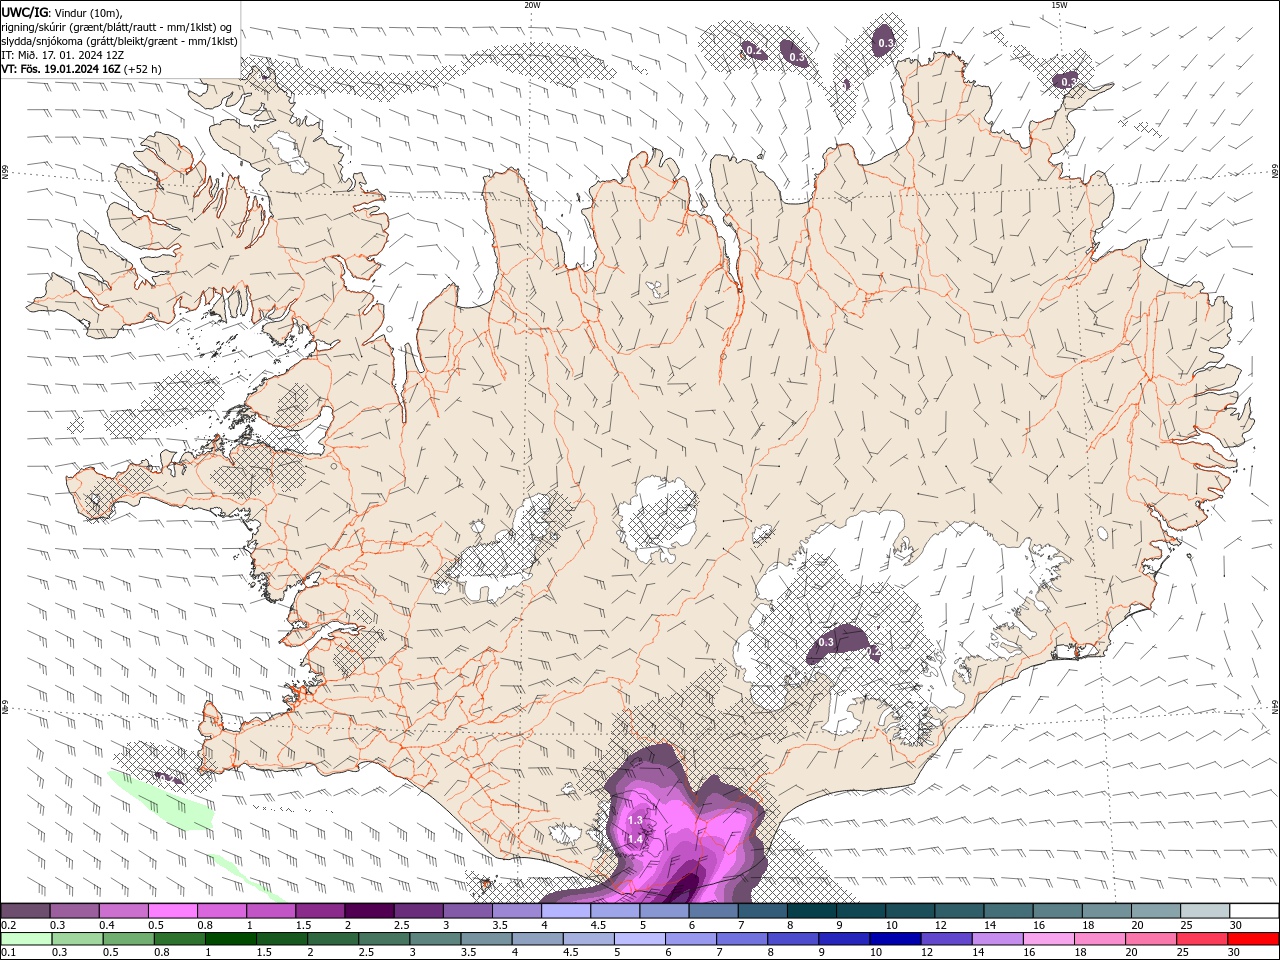Click the upper legend swatch labeled 20
The height and width of the screenshot is (960, 1280).
click(x=1155, y=911)
